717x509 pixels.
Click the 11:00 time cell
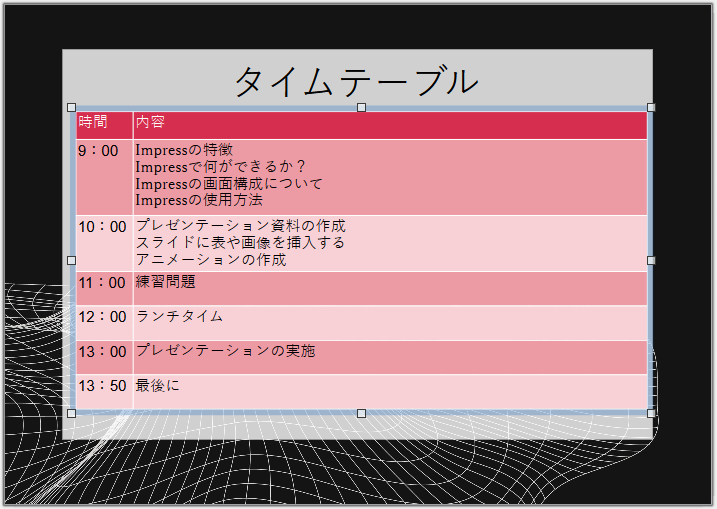click(x=104, y=288)
